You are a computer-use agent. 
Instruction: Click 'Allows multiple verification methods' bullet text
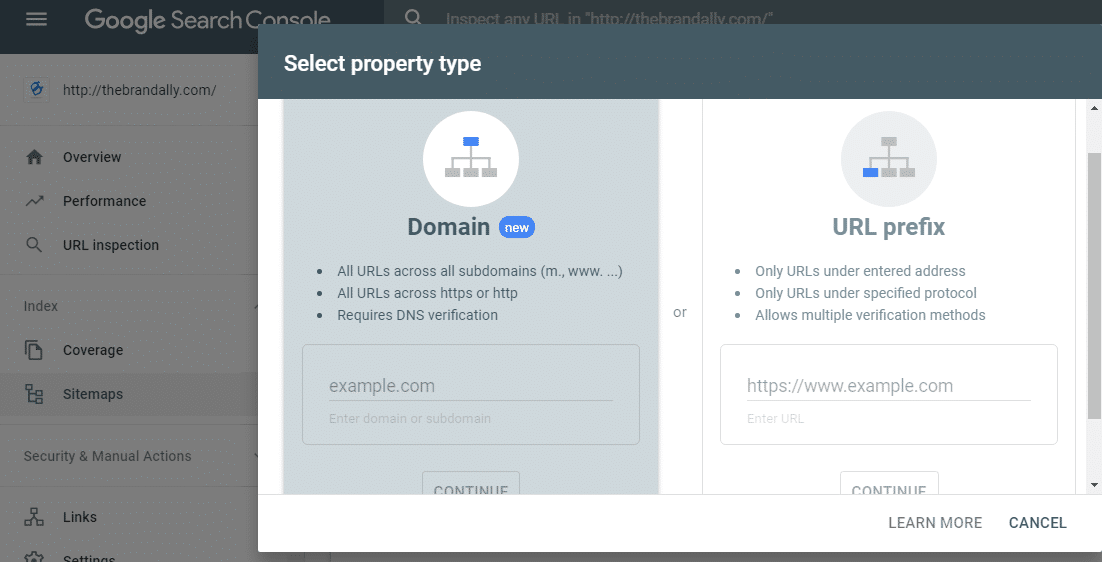point(870,315)
